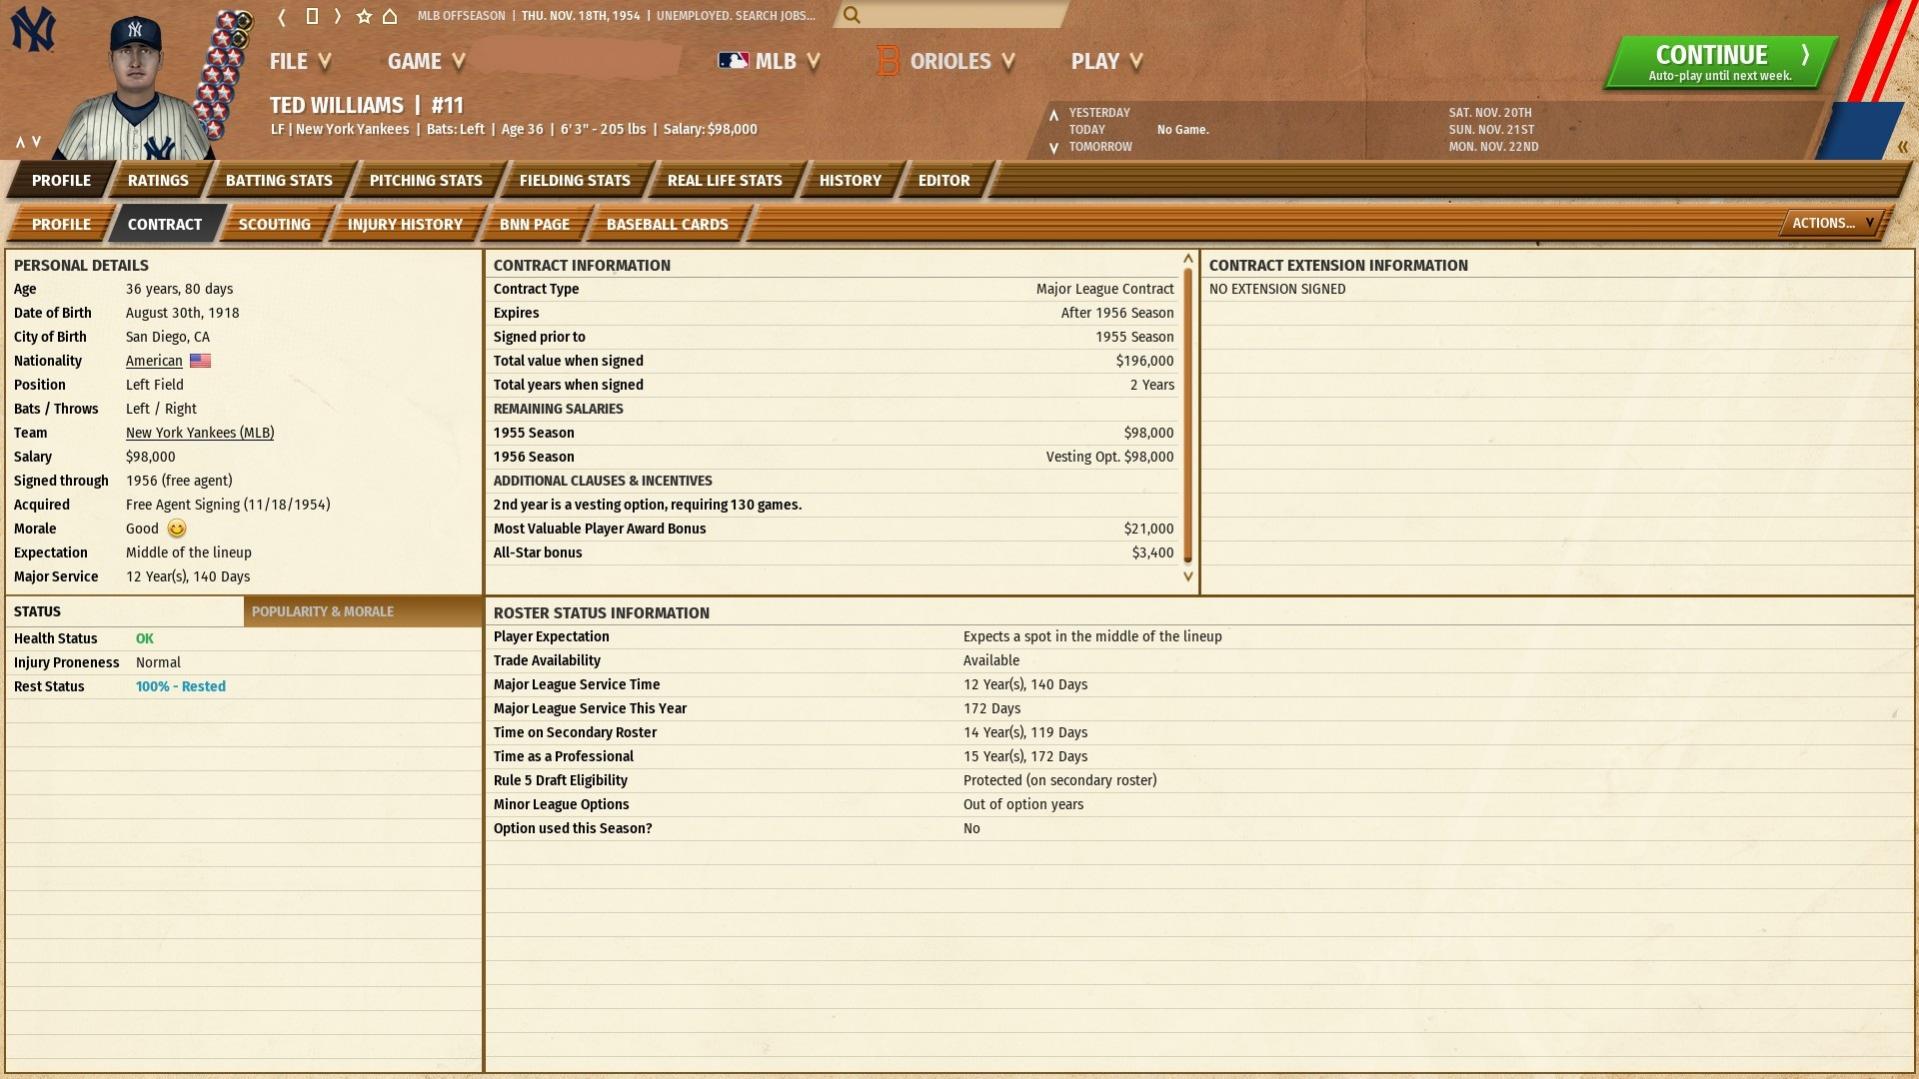
Task: Click the Yankees team logo
Action: (33, 29)
